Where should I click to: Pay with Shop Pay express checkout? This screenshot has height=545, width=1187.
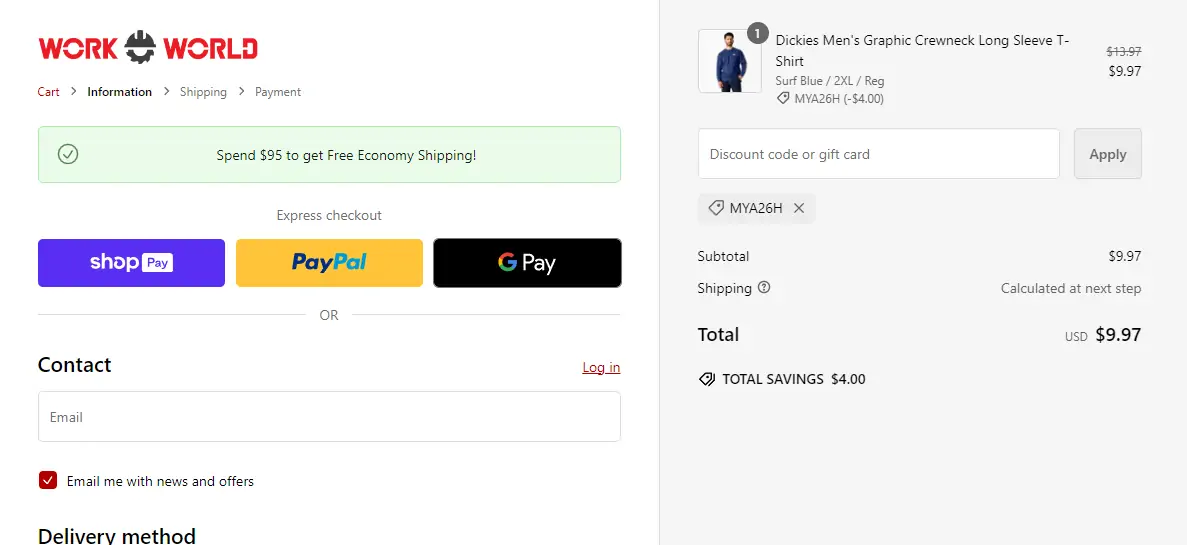pos(131,263)
